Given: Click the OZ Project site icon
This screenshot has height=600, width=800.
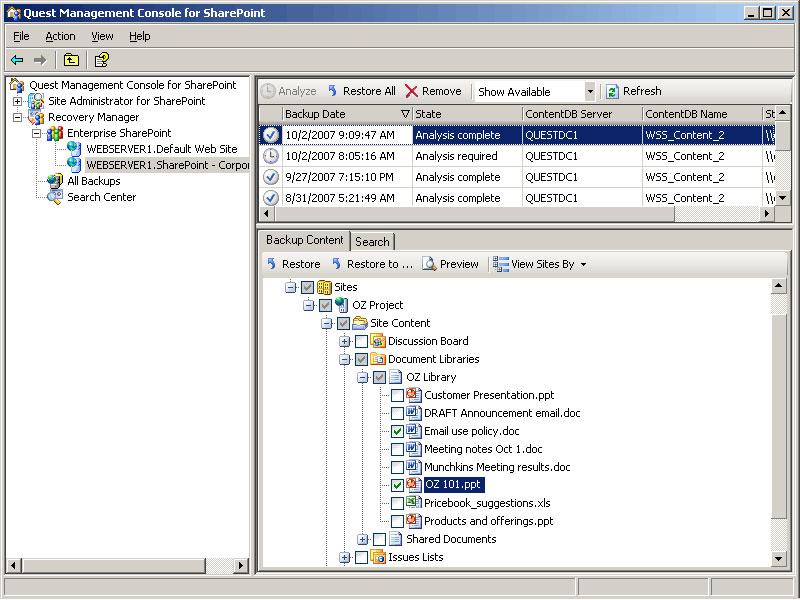Looking at the screenshot, I should point(342,305).
